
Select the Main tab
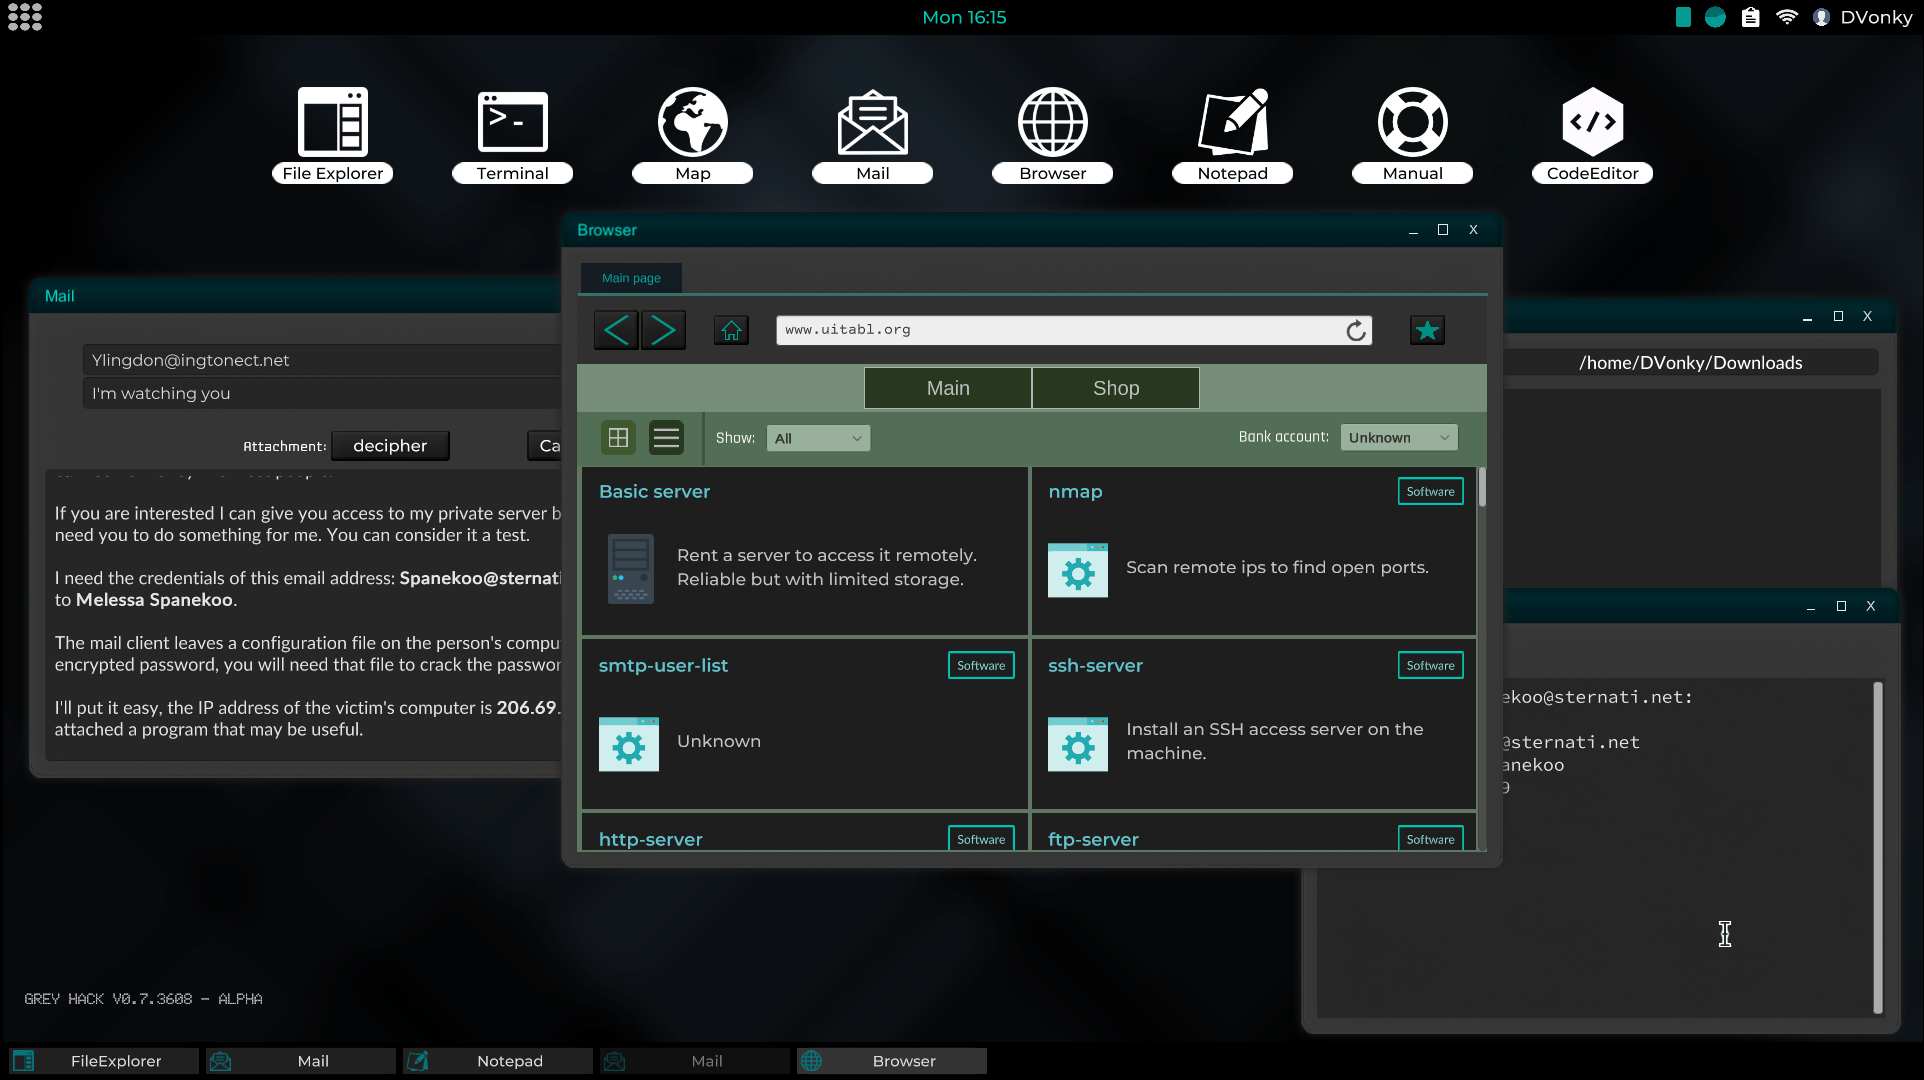click(x=947, y=388)
